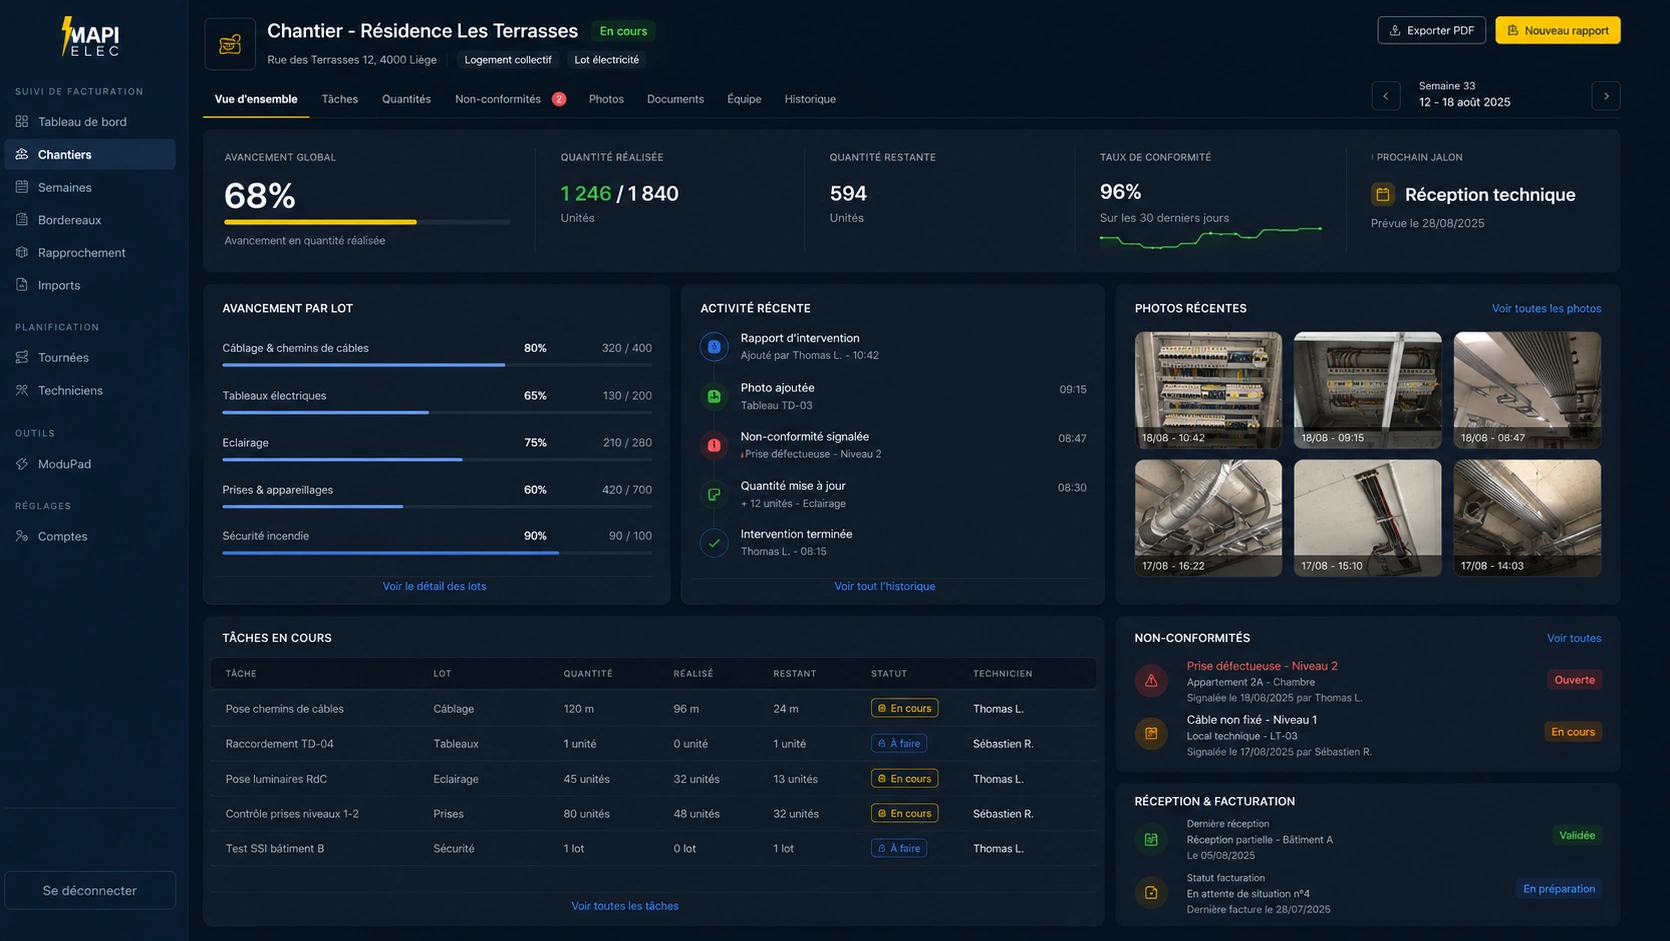Click the Prise défectueuse warning icon

click(x=1151, y=681)
